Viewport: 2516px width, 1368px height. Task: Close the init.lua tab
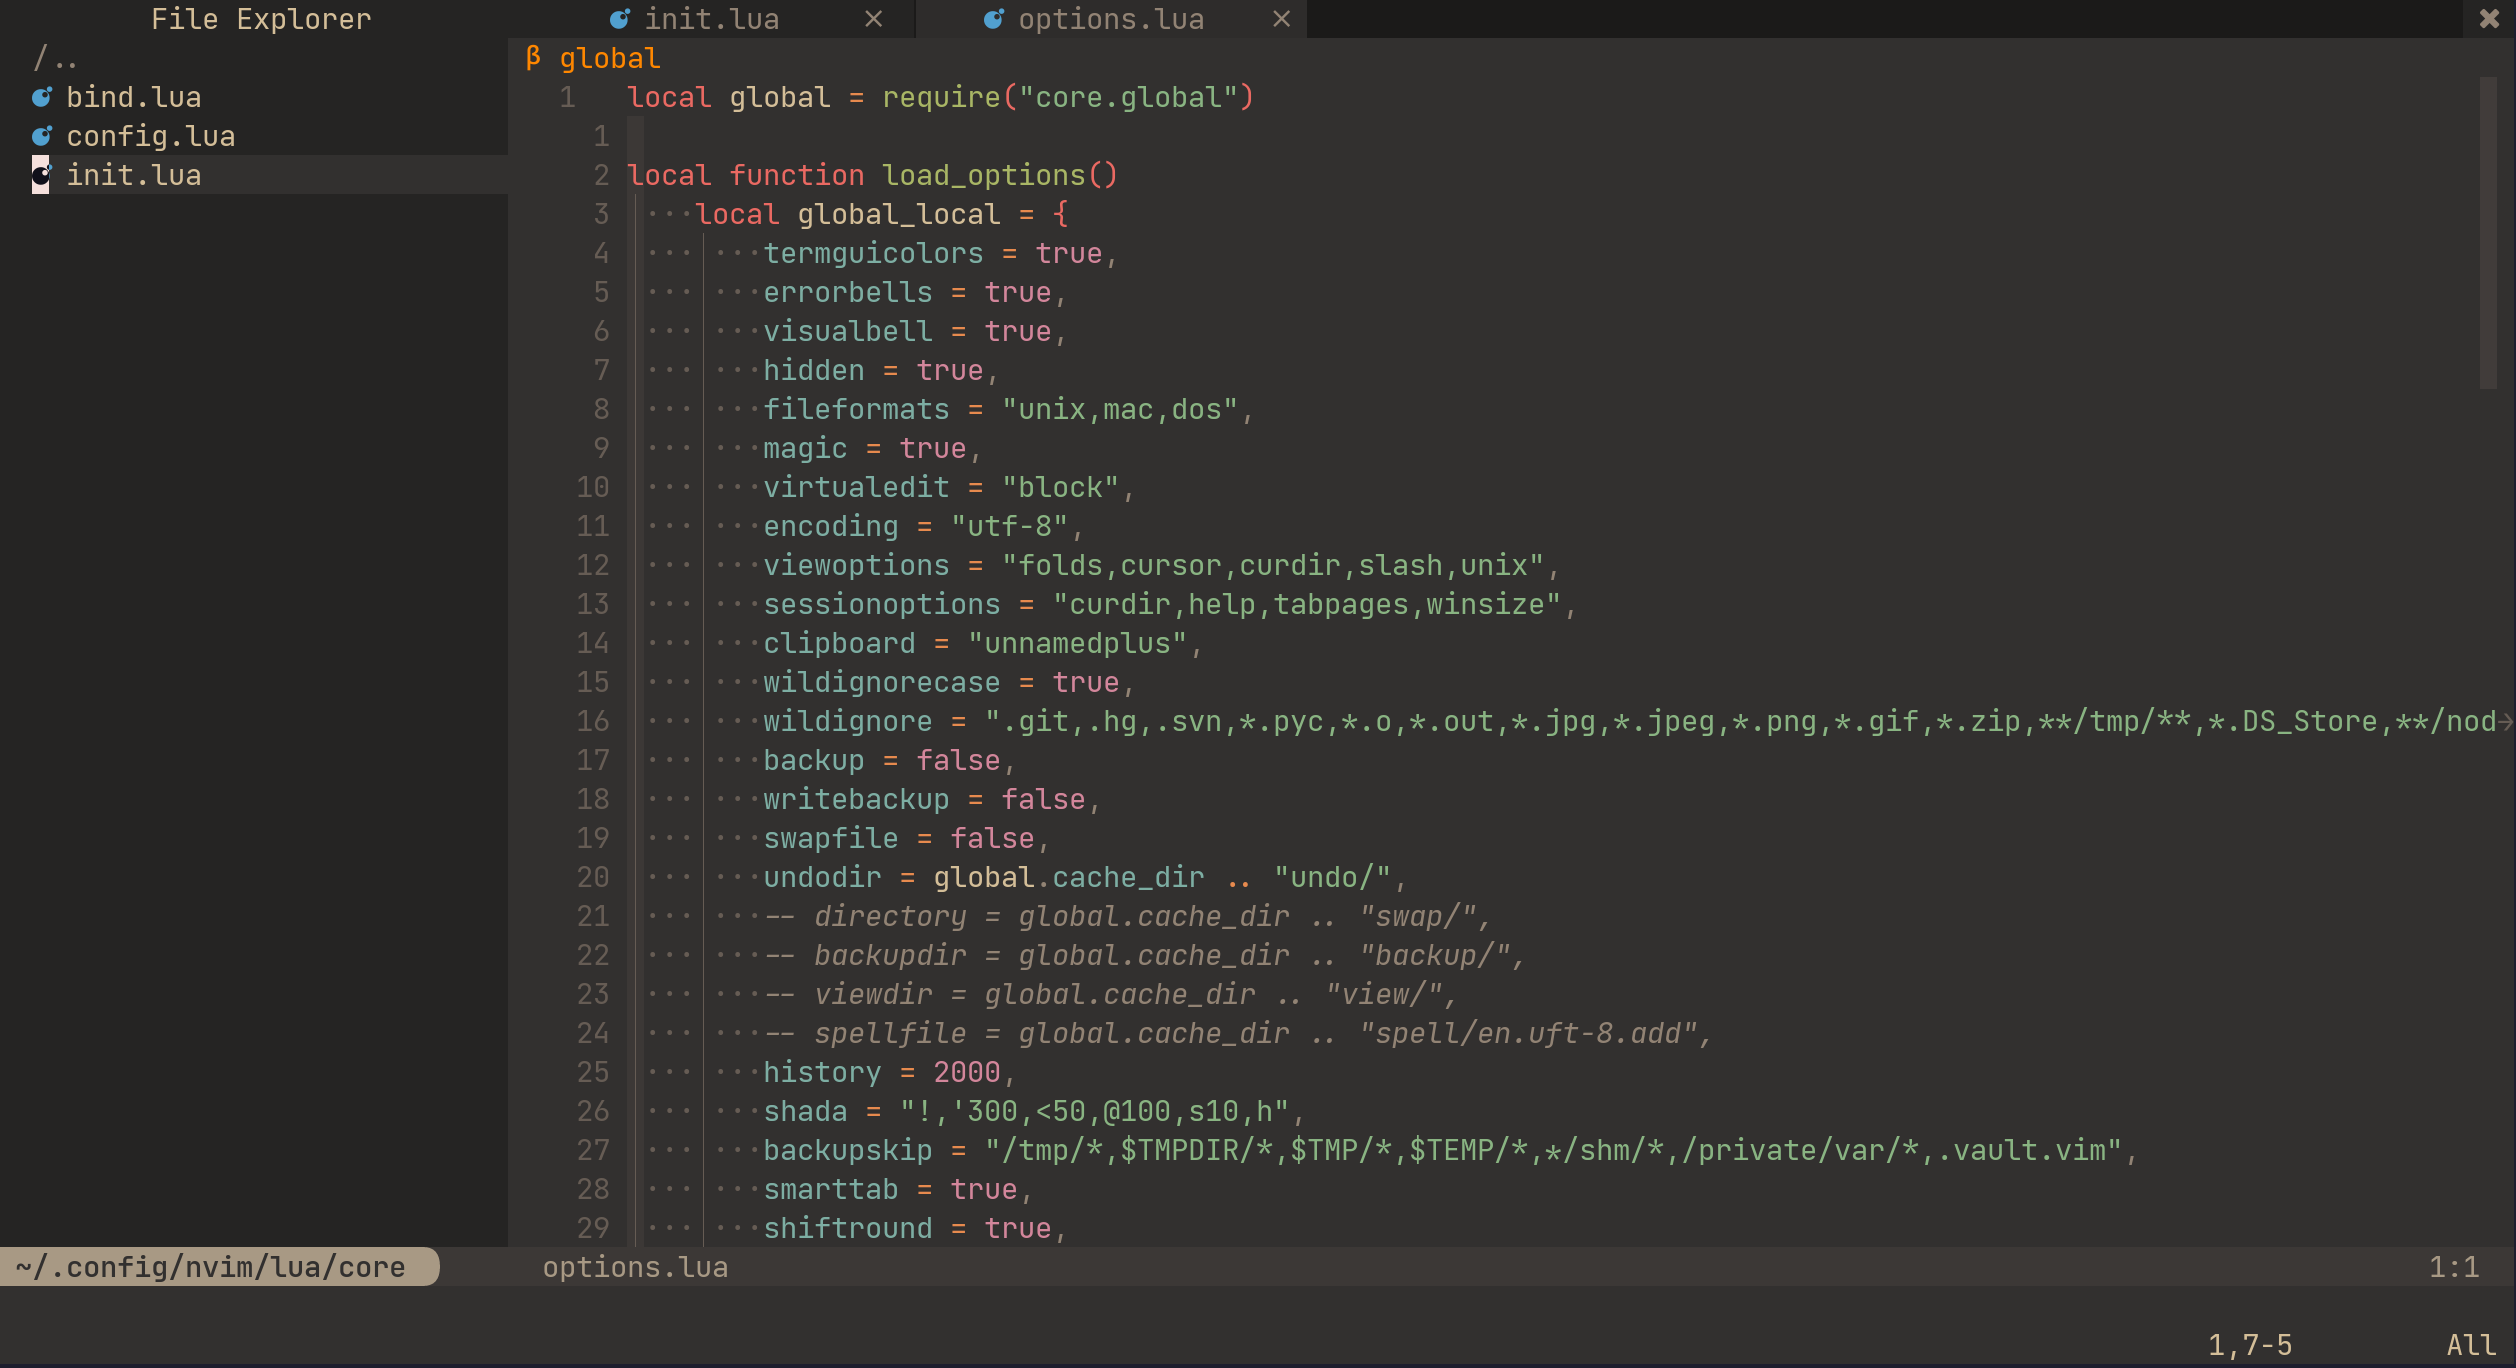pyautogui.click(x=874, y=18)
